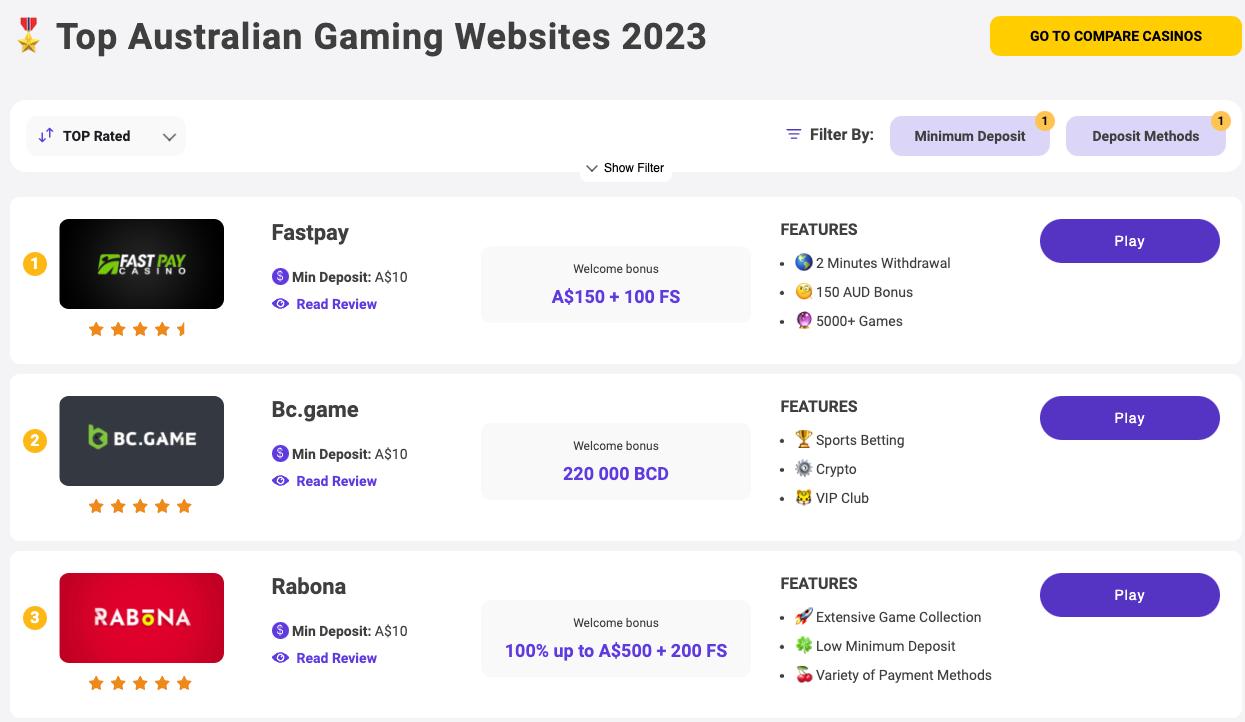Click the Sports Betting feature text
The image size is (1245, 722).
click(860, 440)
